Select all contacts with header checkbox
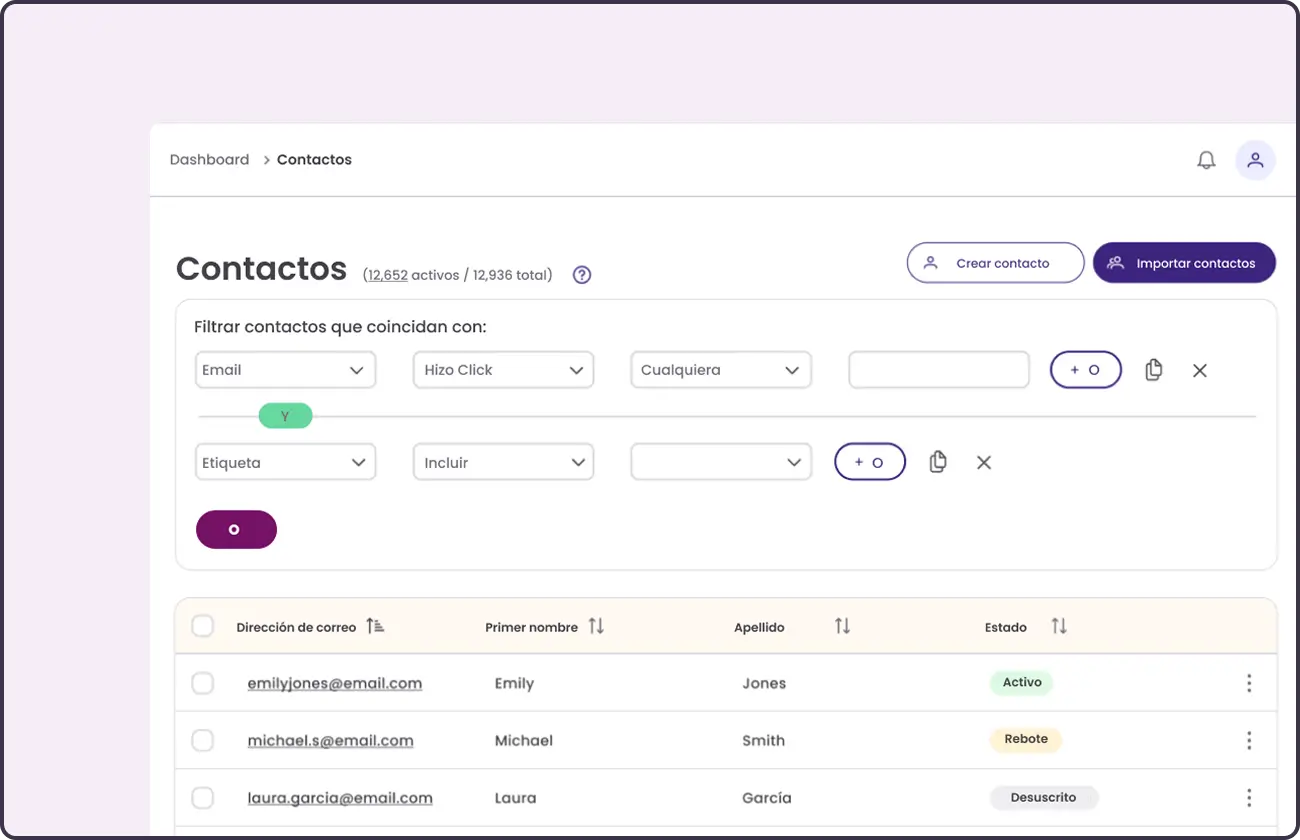 click(203, 625)
